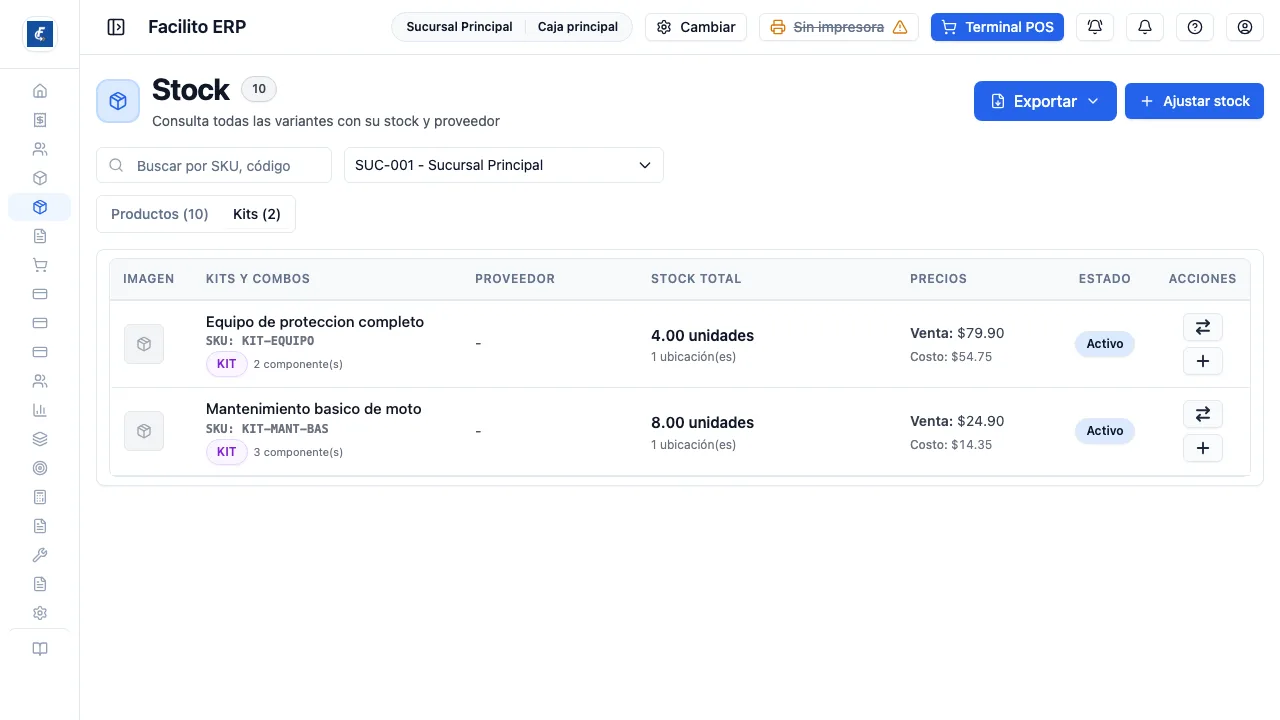Open the bar chart reports sidebar icon
This screenshot has height=720, width=1280.
[x=40, y=410]
